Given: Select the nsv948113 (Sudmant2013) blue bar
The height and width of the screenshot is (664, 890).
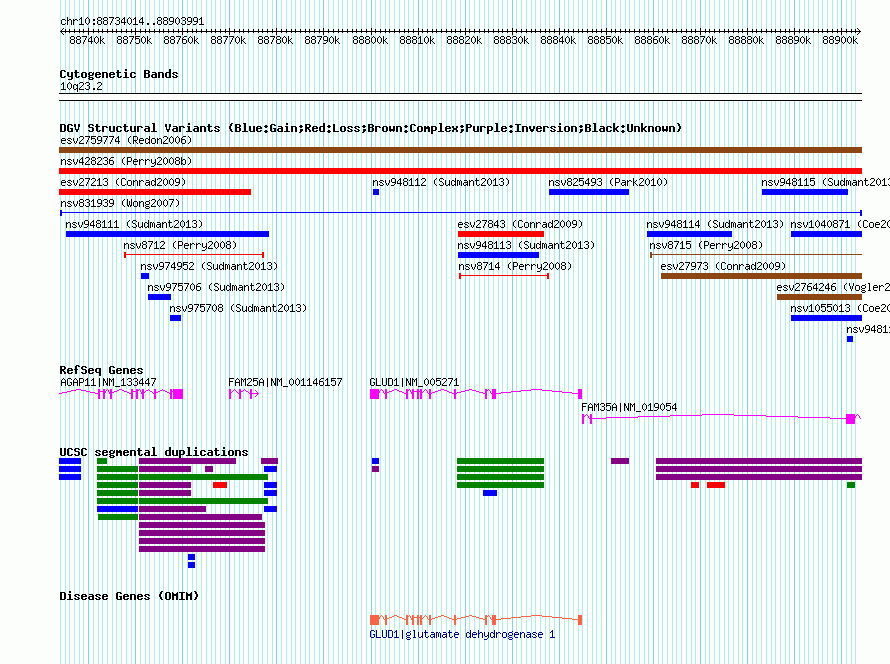Looking at the screenshot, I should [498, 255].
